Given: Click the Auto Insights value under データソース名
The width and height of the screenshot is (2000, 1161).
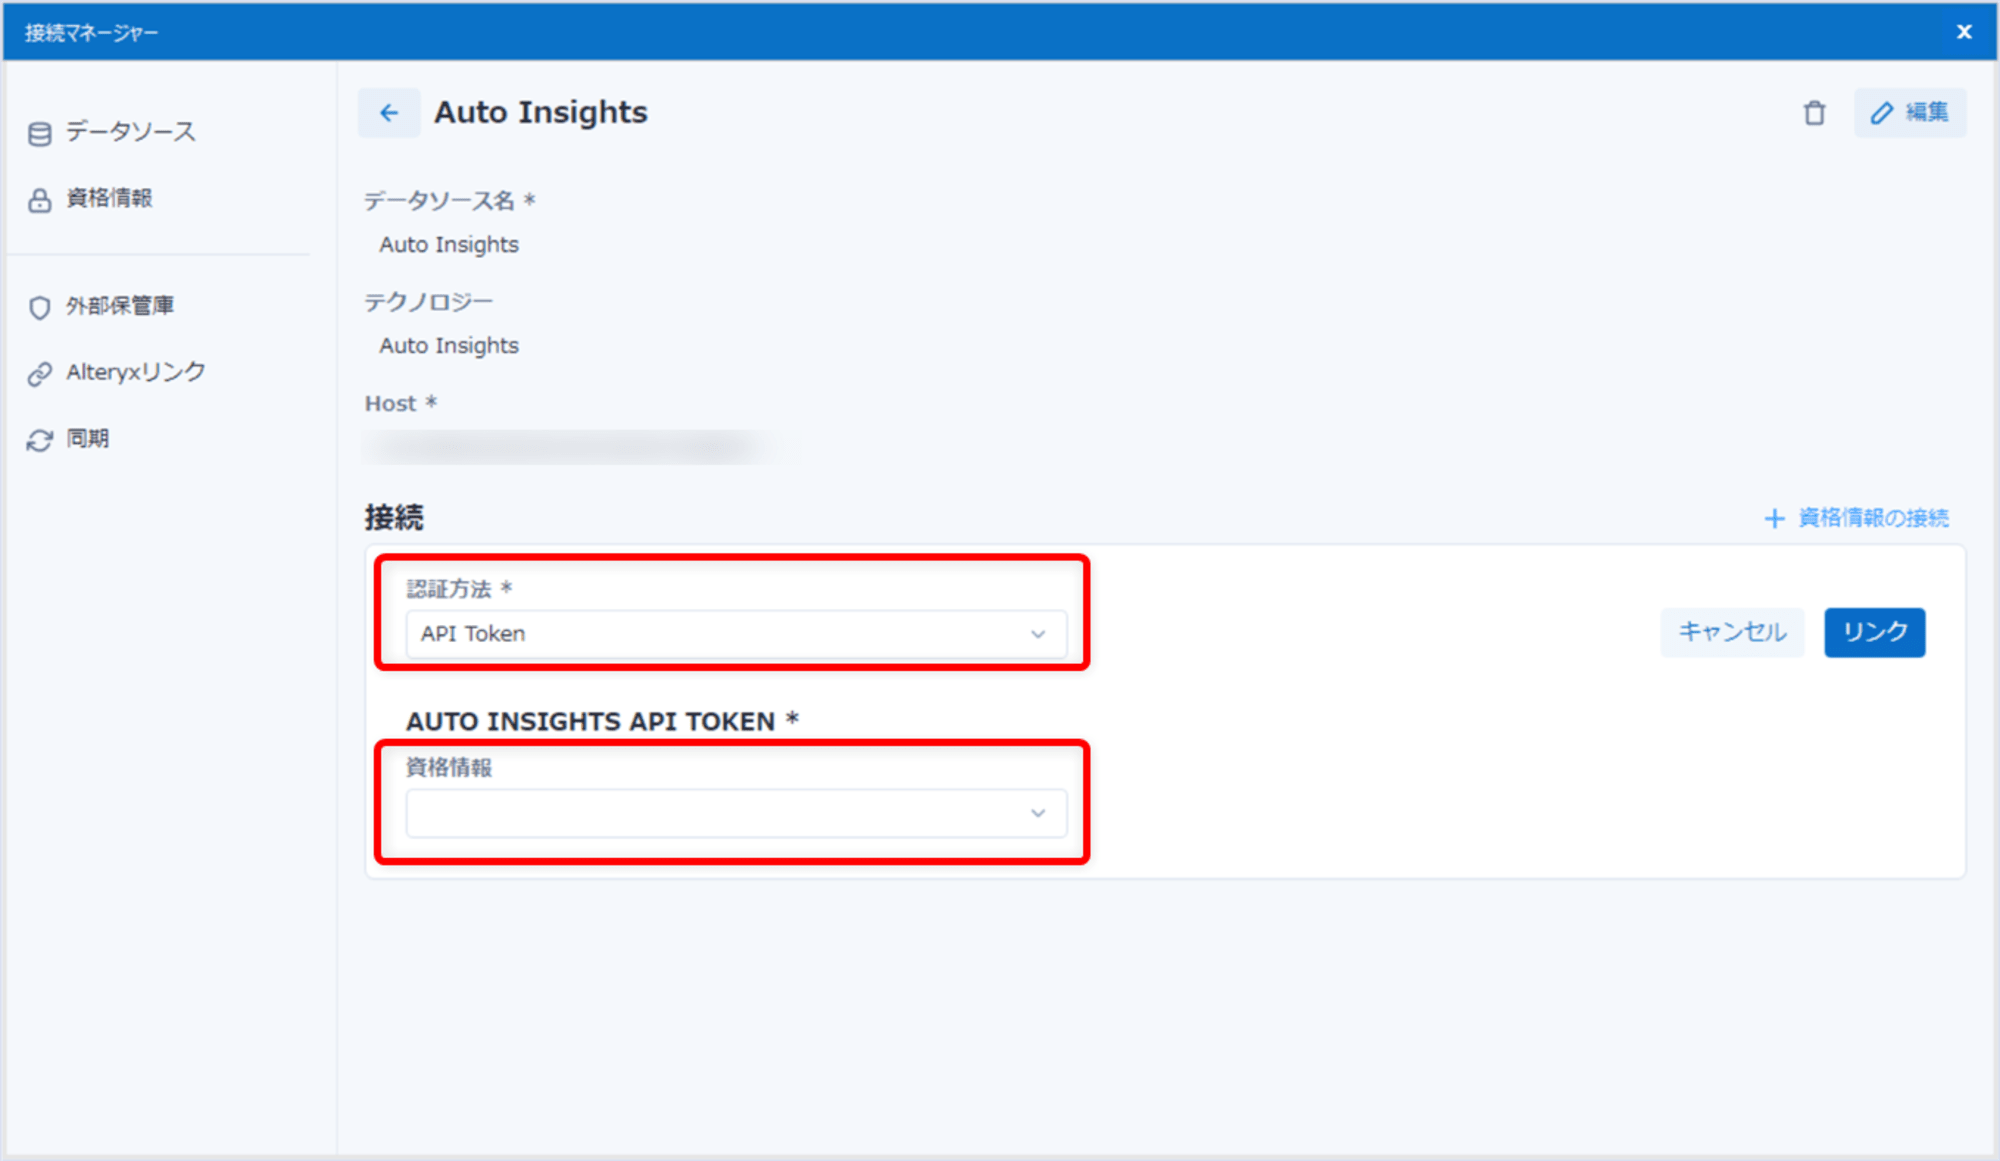Looking at the screenshot, I should click(449, 245).
